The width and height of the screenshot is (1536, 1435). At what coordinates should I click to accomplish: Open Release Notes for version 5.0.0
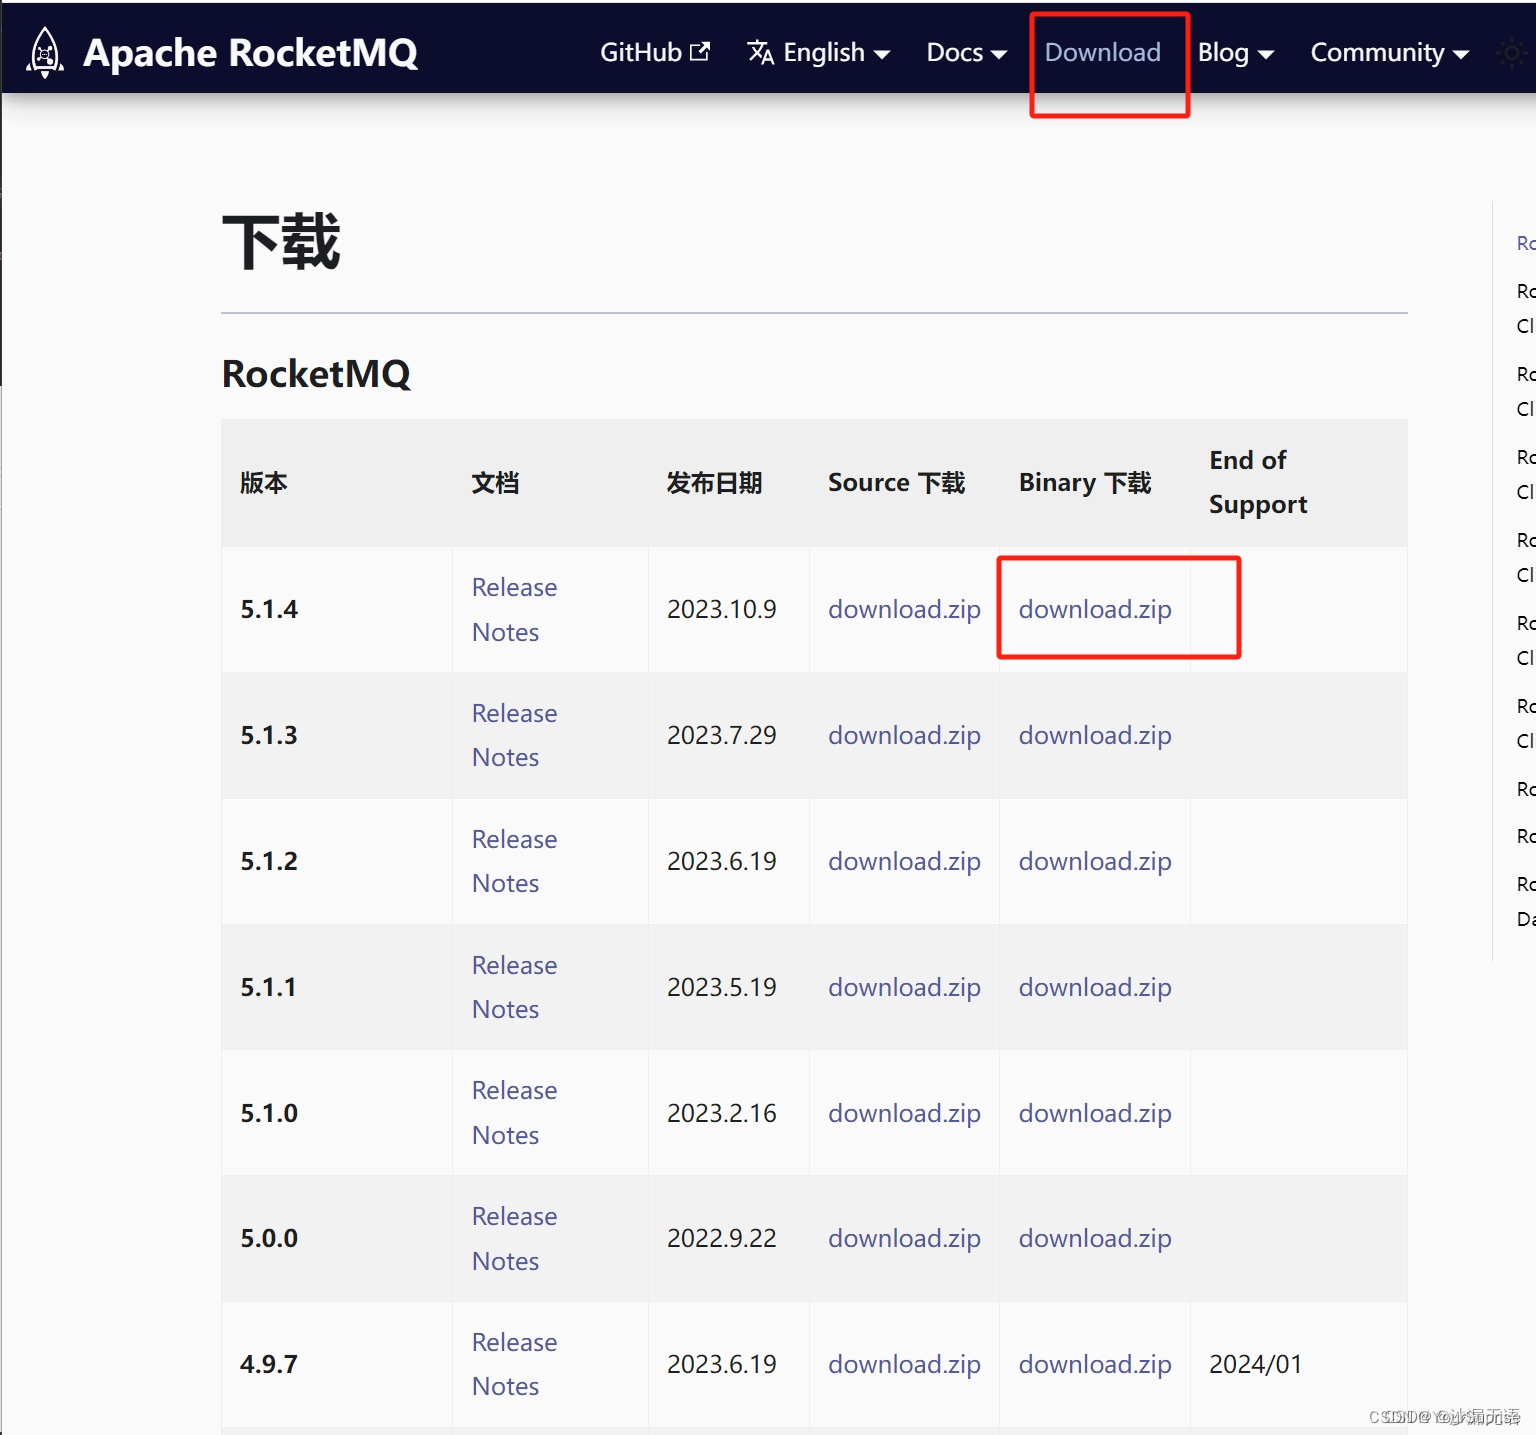point(514,1238)
